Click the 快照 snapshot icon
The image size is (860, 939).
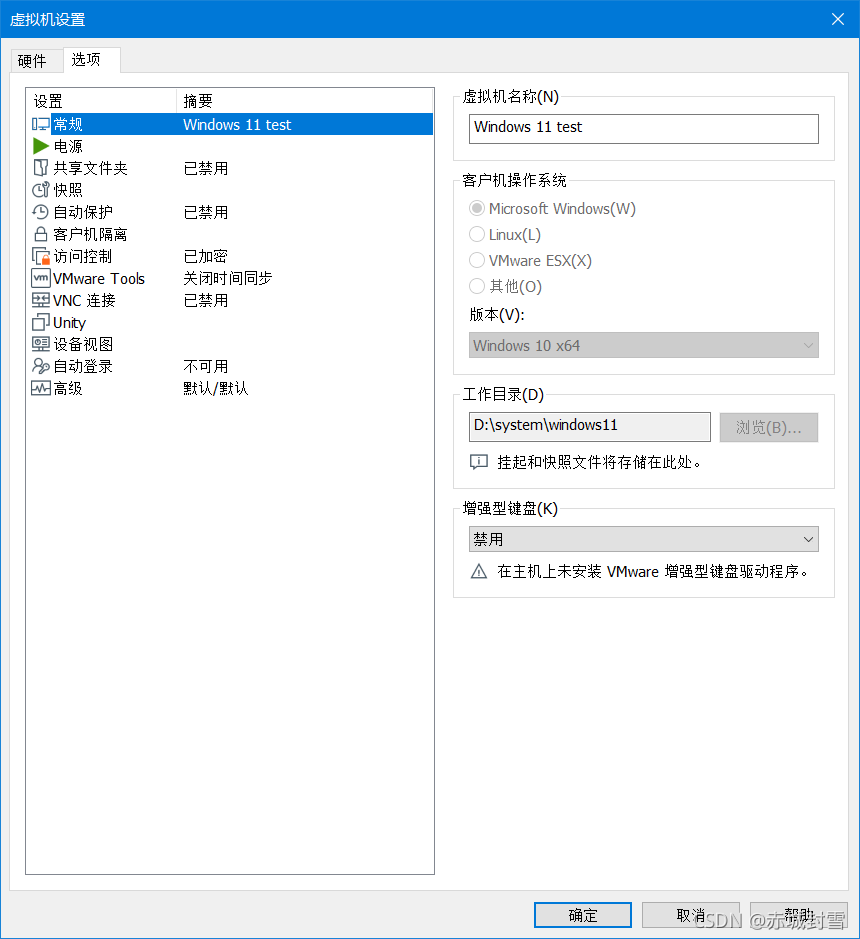[41, 190]
